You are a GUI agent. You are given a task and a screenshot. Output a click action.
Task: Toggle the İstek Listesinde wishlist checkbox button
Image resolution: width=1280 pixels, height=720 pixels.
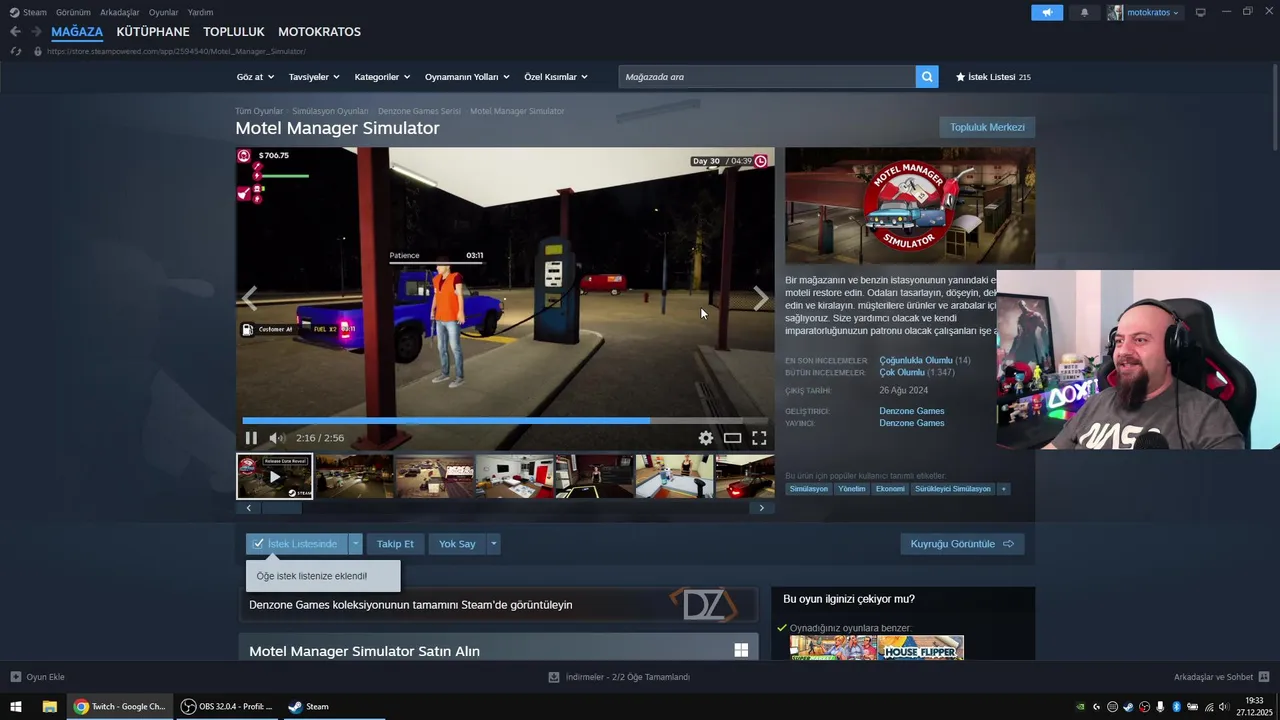296,544
